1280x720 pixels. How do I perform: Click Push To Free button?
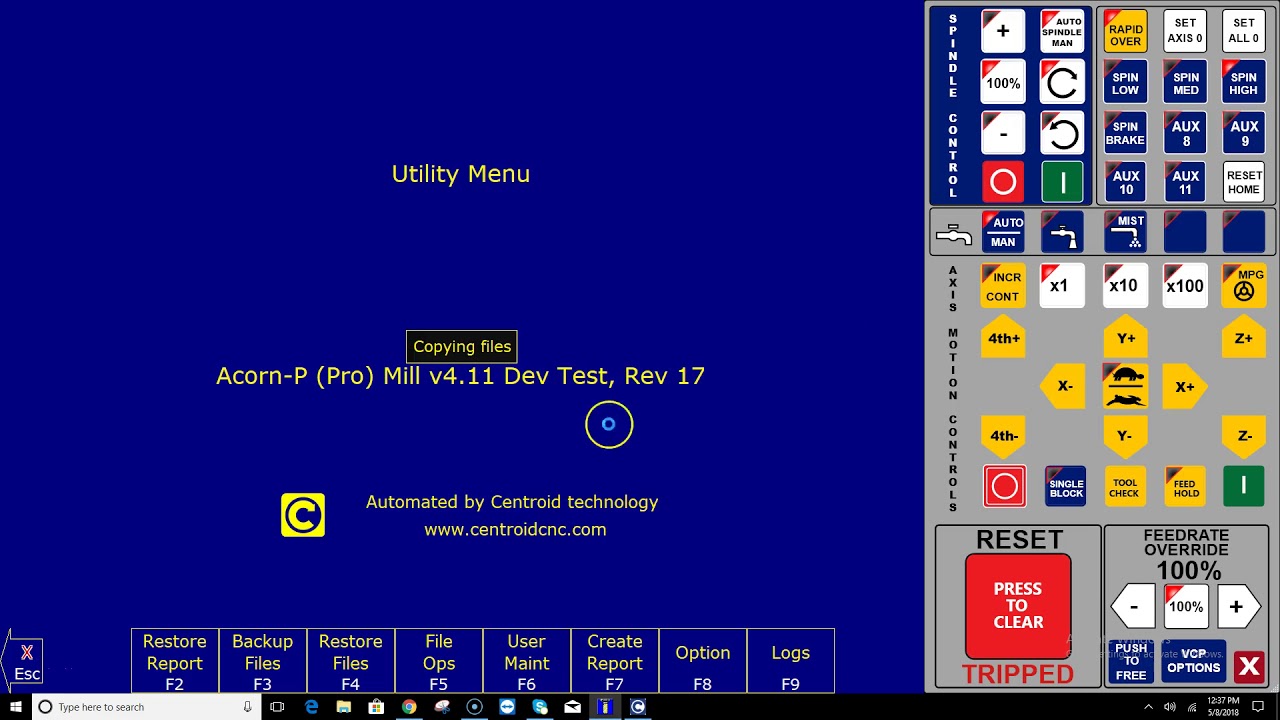coord(1131,662)
